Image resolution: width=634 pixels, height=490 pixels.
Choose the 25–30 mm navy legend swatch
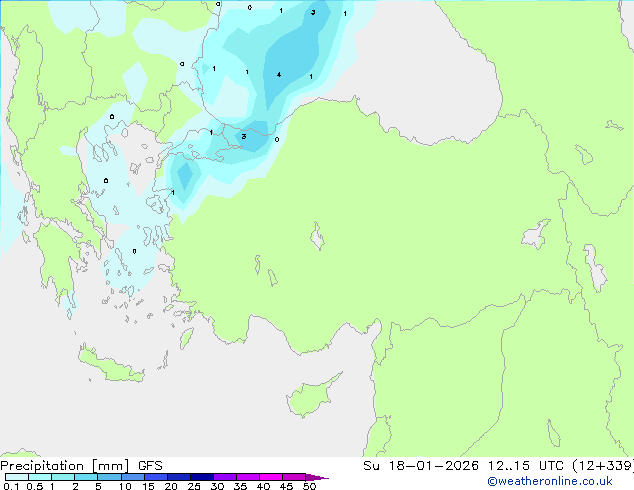[x=202, y=477]
